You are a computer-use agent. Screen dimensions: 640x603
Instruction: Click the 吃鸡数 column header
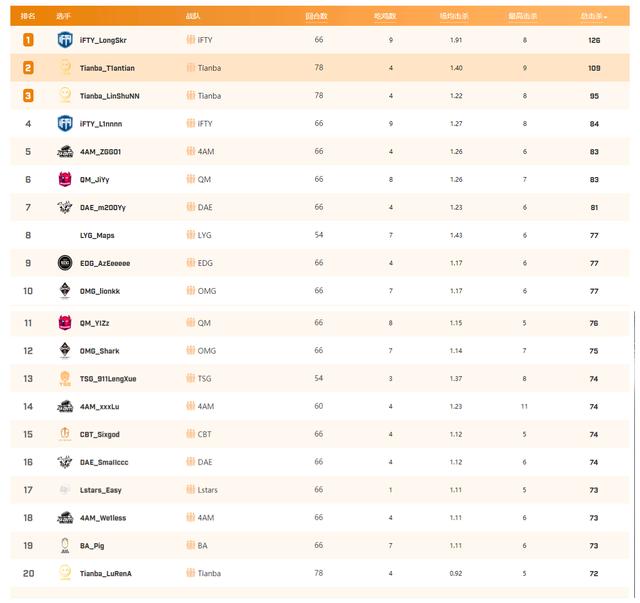click(x=385, y=16)
